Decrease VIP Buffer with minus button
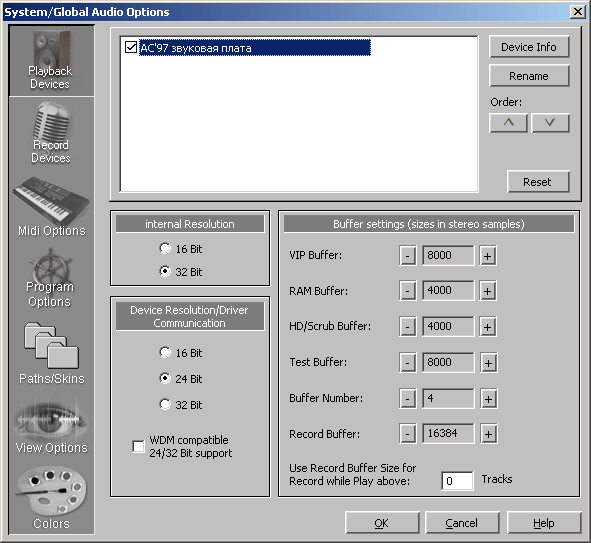Image resolution: width=591 pixels, height=543 pixels. click(x=407, y=256)
